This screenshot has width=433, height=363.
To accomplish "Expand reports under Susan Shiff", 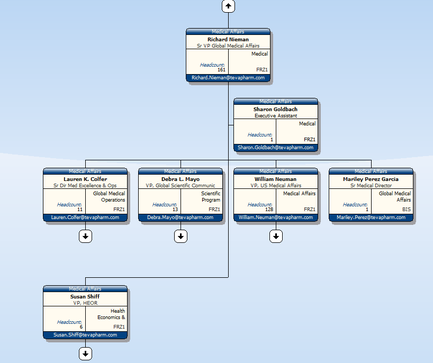I will click(x=85, y=354).
